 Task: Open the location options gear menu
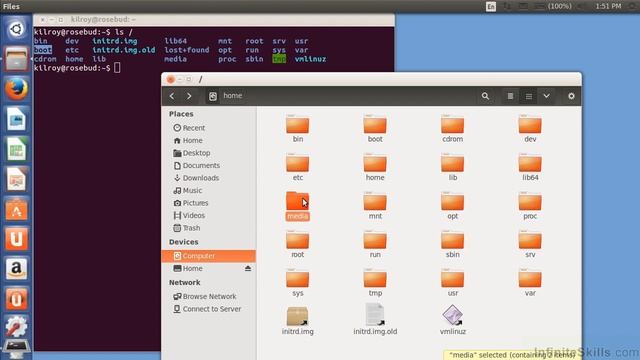click(x=571, y=96)
